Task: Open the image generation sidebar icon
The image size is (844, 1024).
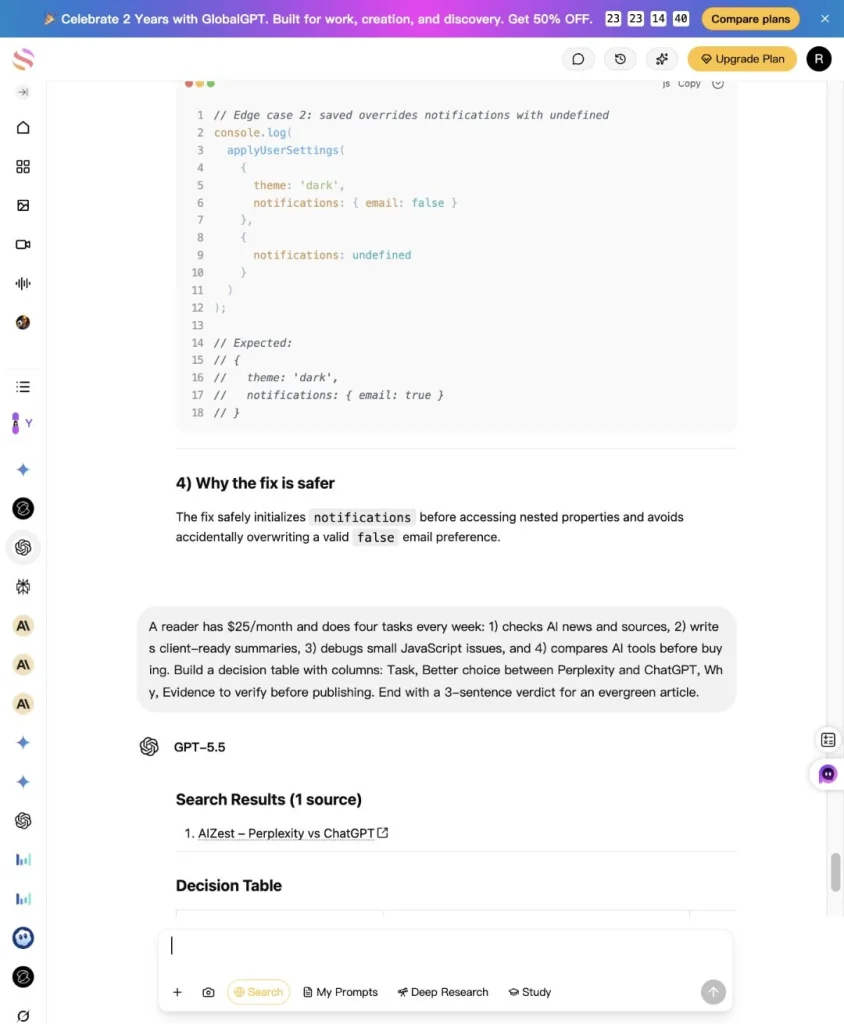Action: 23,206
